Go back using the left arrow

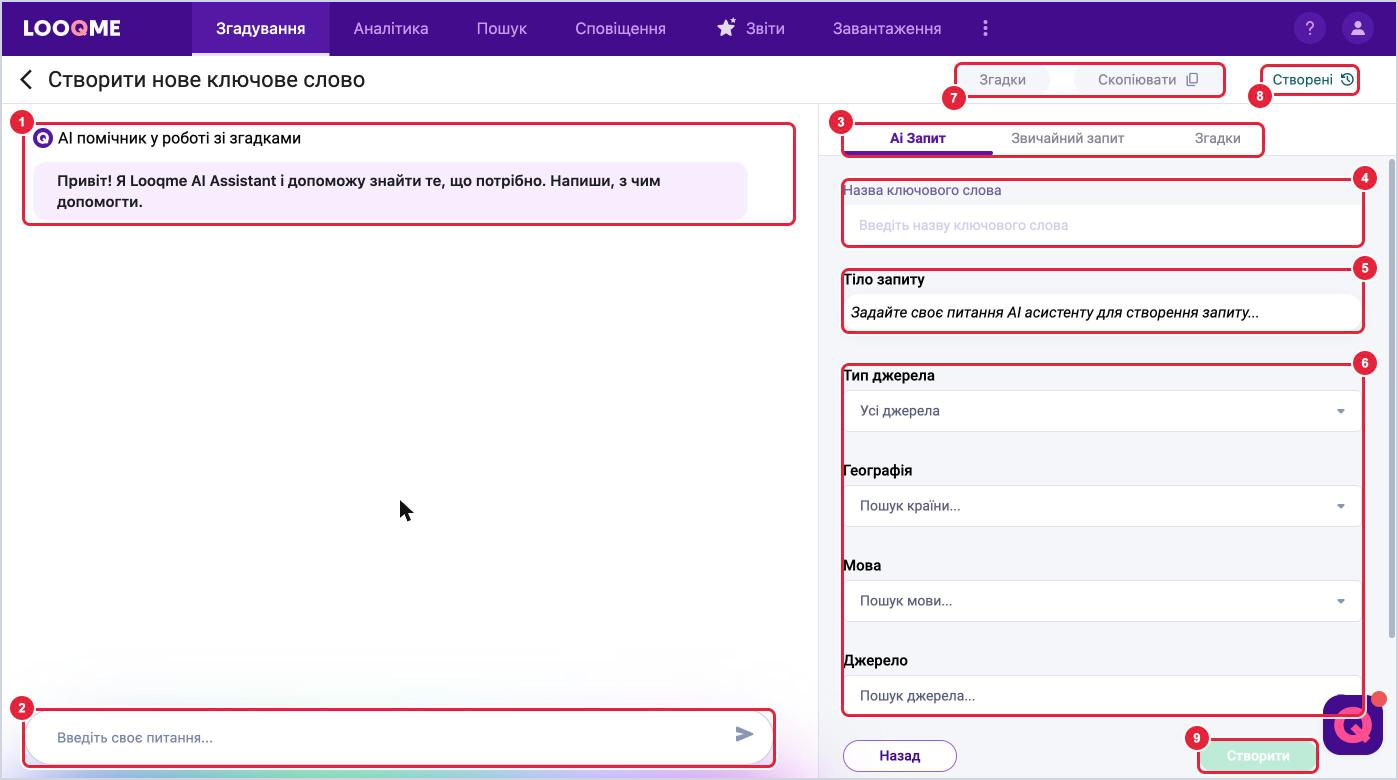point(26,80)
